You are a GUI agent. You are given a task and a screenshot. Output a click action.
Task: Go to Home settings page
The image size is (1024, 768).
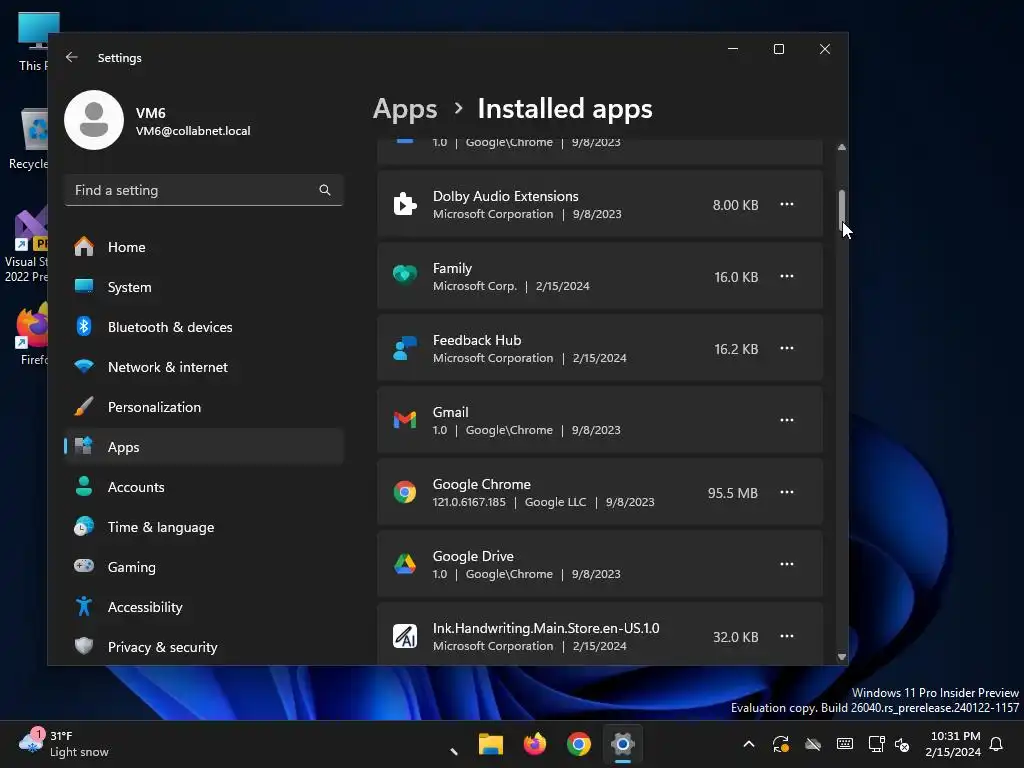tap(204, 247)
